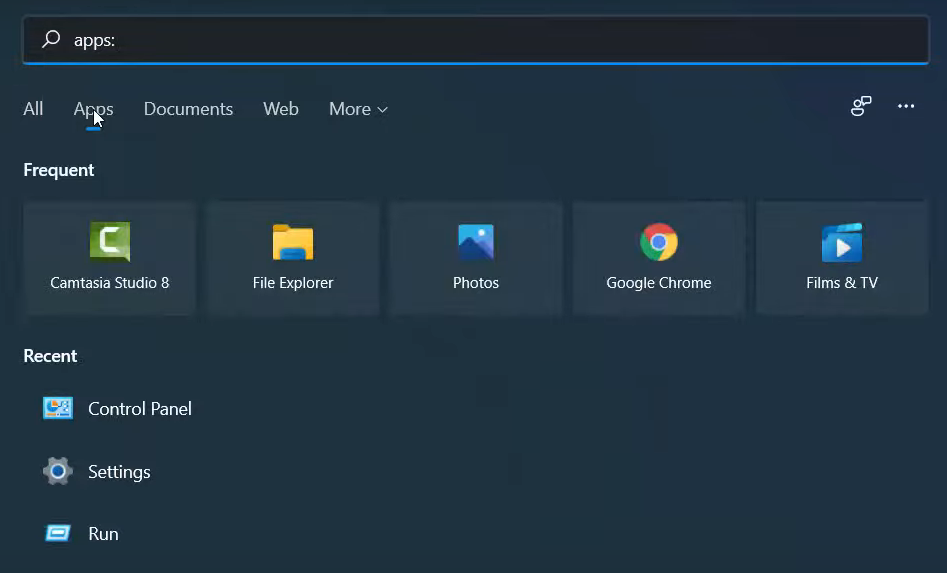Focus the search box containing "apps:"
This screenshot has height=573, width=947.
(x=500, y=40)
